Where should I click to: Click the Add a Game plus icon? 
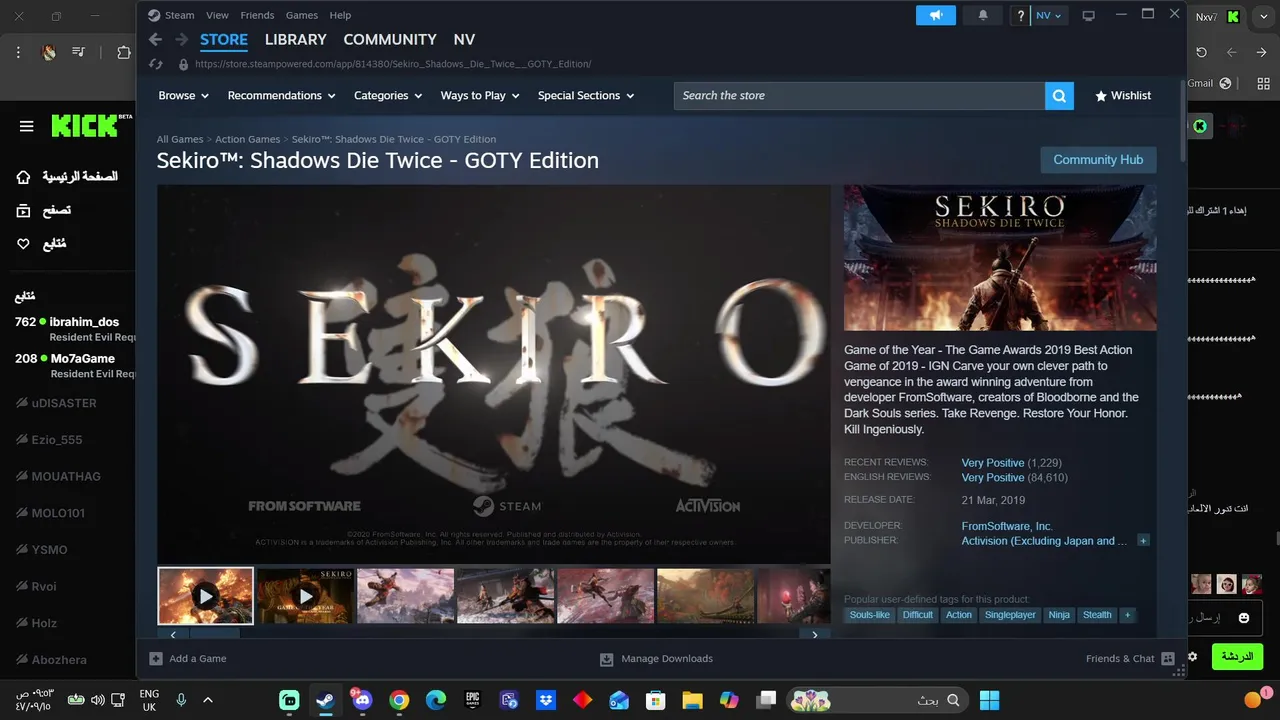(156, 659)
